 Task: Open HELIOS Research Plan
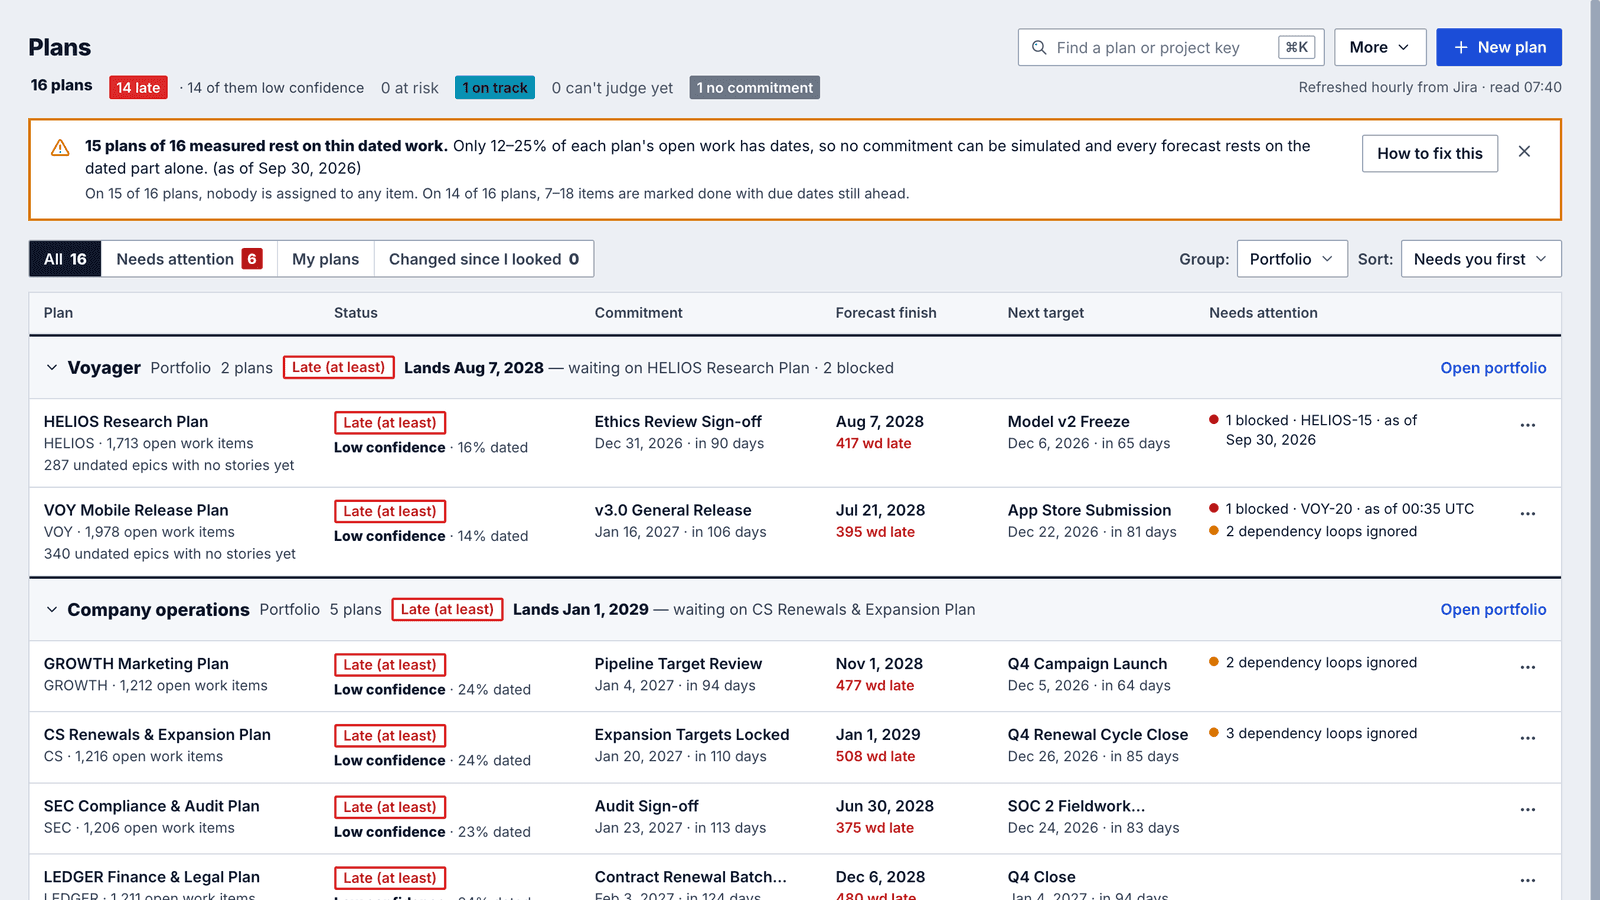126,422
